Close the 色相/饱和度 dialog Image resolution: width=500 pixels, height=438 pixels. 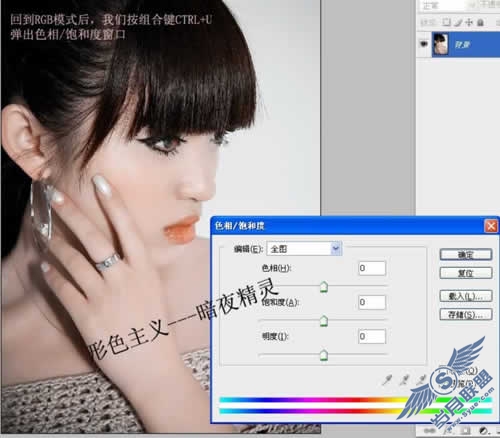click(x=491, y=226)
